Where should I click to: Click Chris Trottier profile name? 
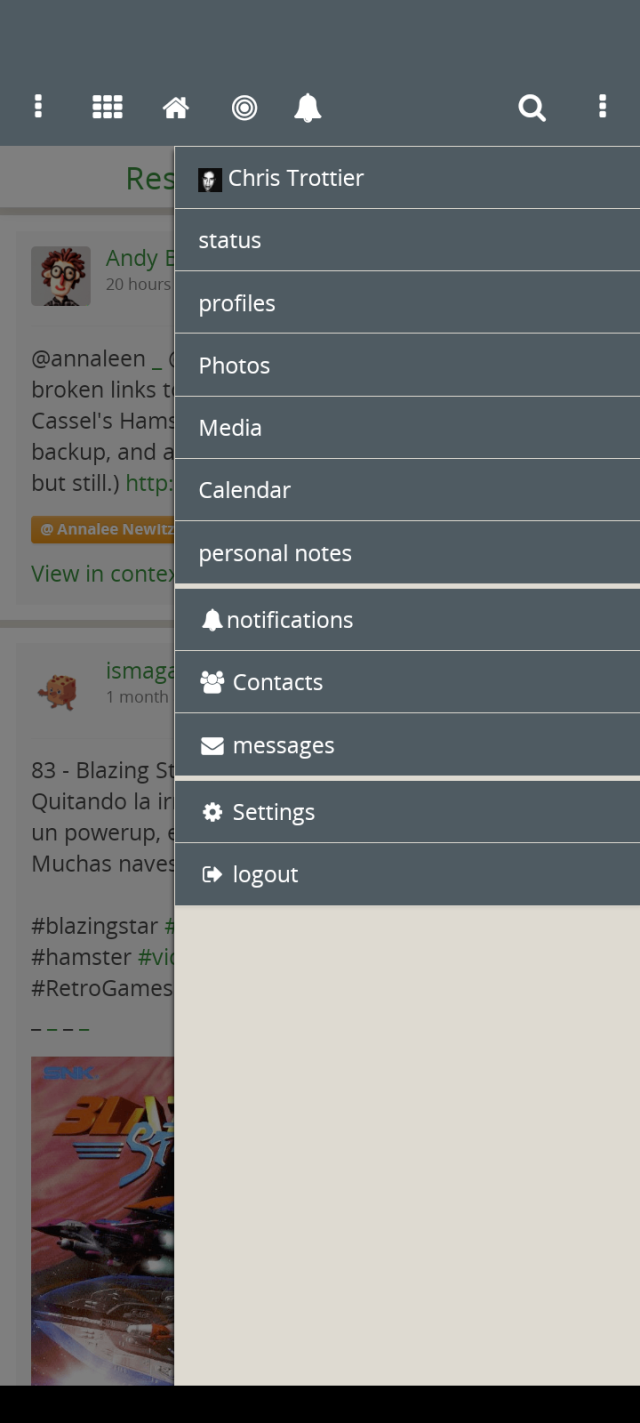(x=295, y=178)
